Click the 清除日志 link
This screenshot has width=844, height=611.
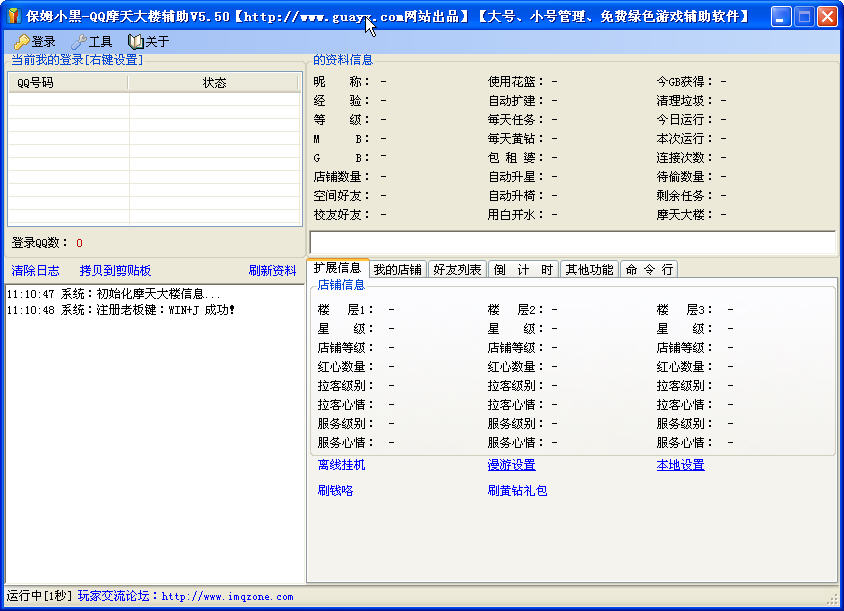coord(36,271)
